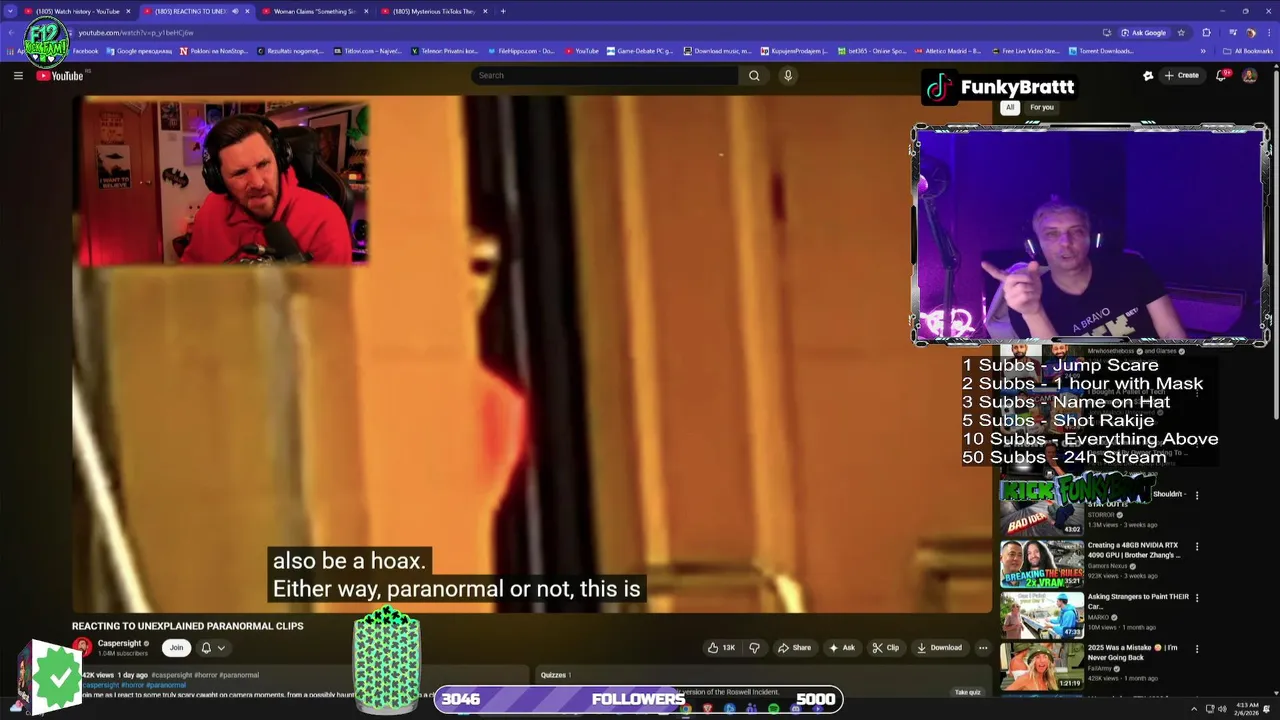Viewport: 1280px width, 720px height.
Task: Switch to Woman Claims Something browser tab
Action: pos(314,11)
